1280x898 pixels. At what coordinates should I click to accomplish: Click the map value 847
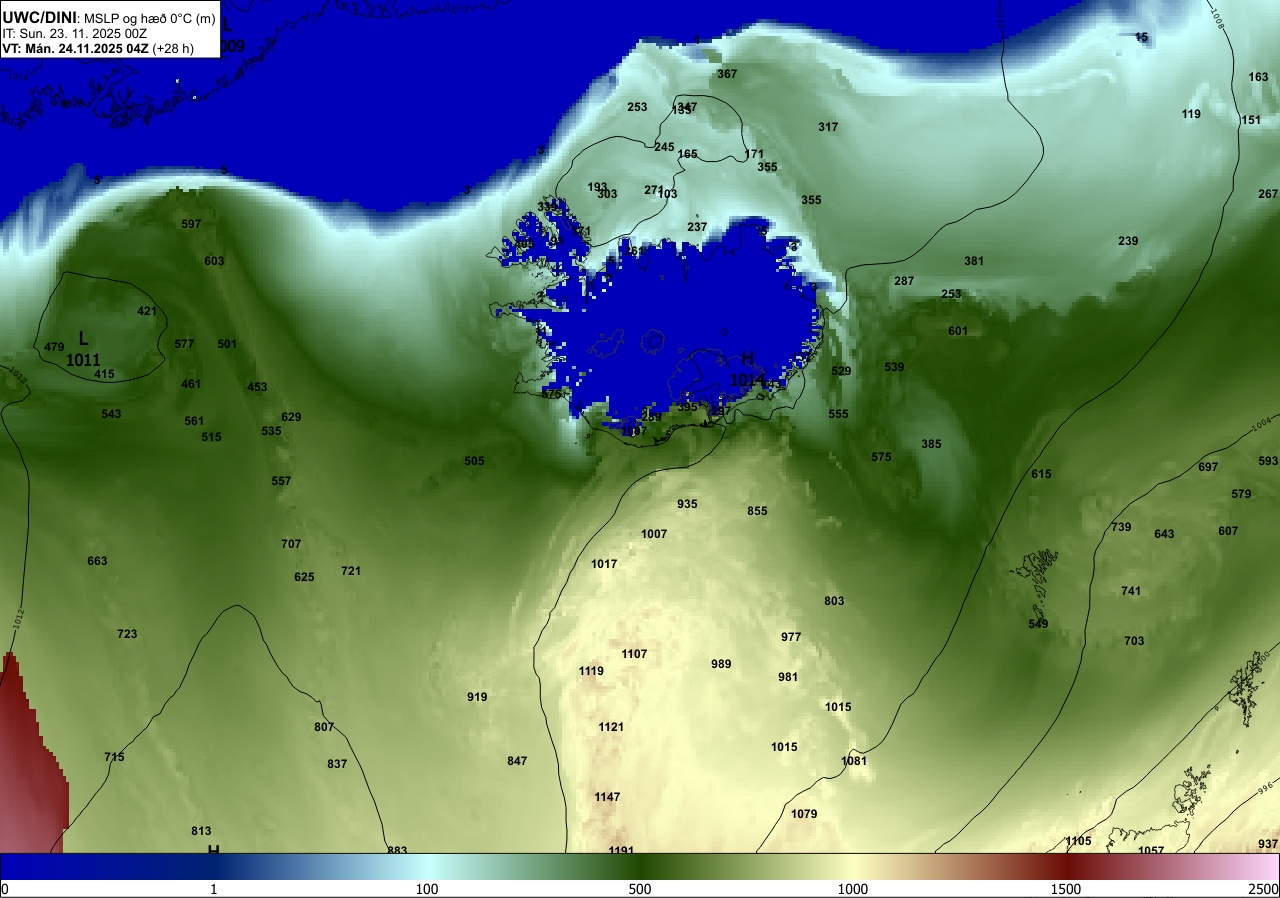(517, 761)
